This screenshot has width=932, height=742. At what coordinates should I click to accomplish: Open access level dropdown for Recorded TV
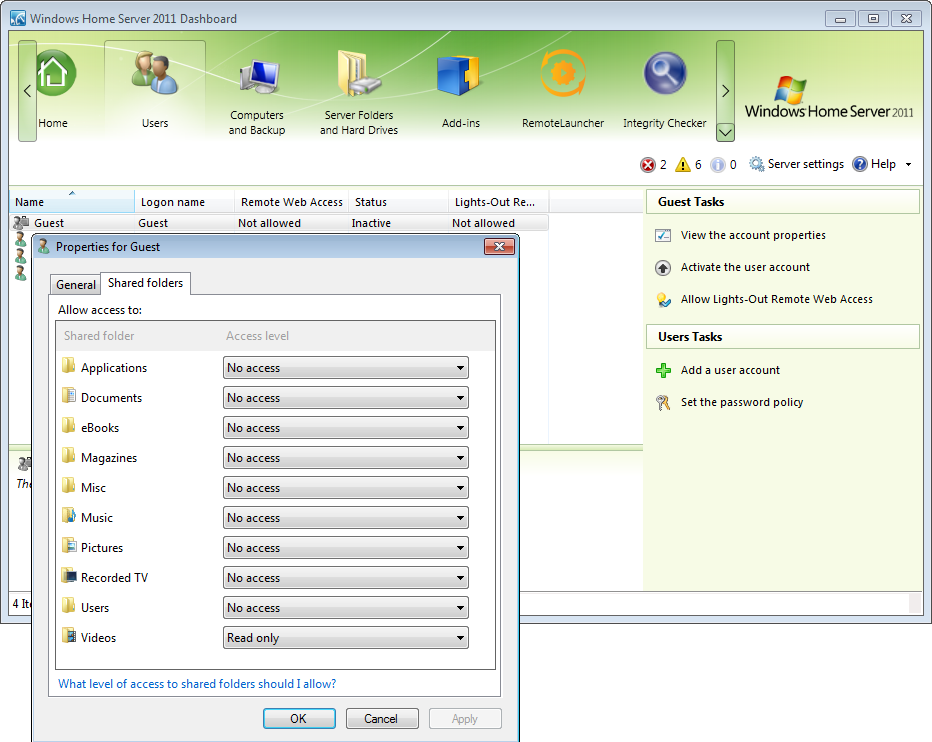click(346, 578)
